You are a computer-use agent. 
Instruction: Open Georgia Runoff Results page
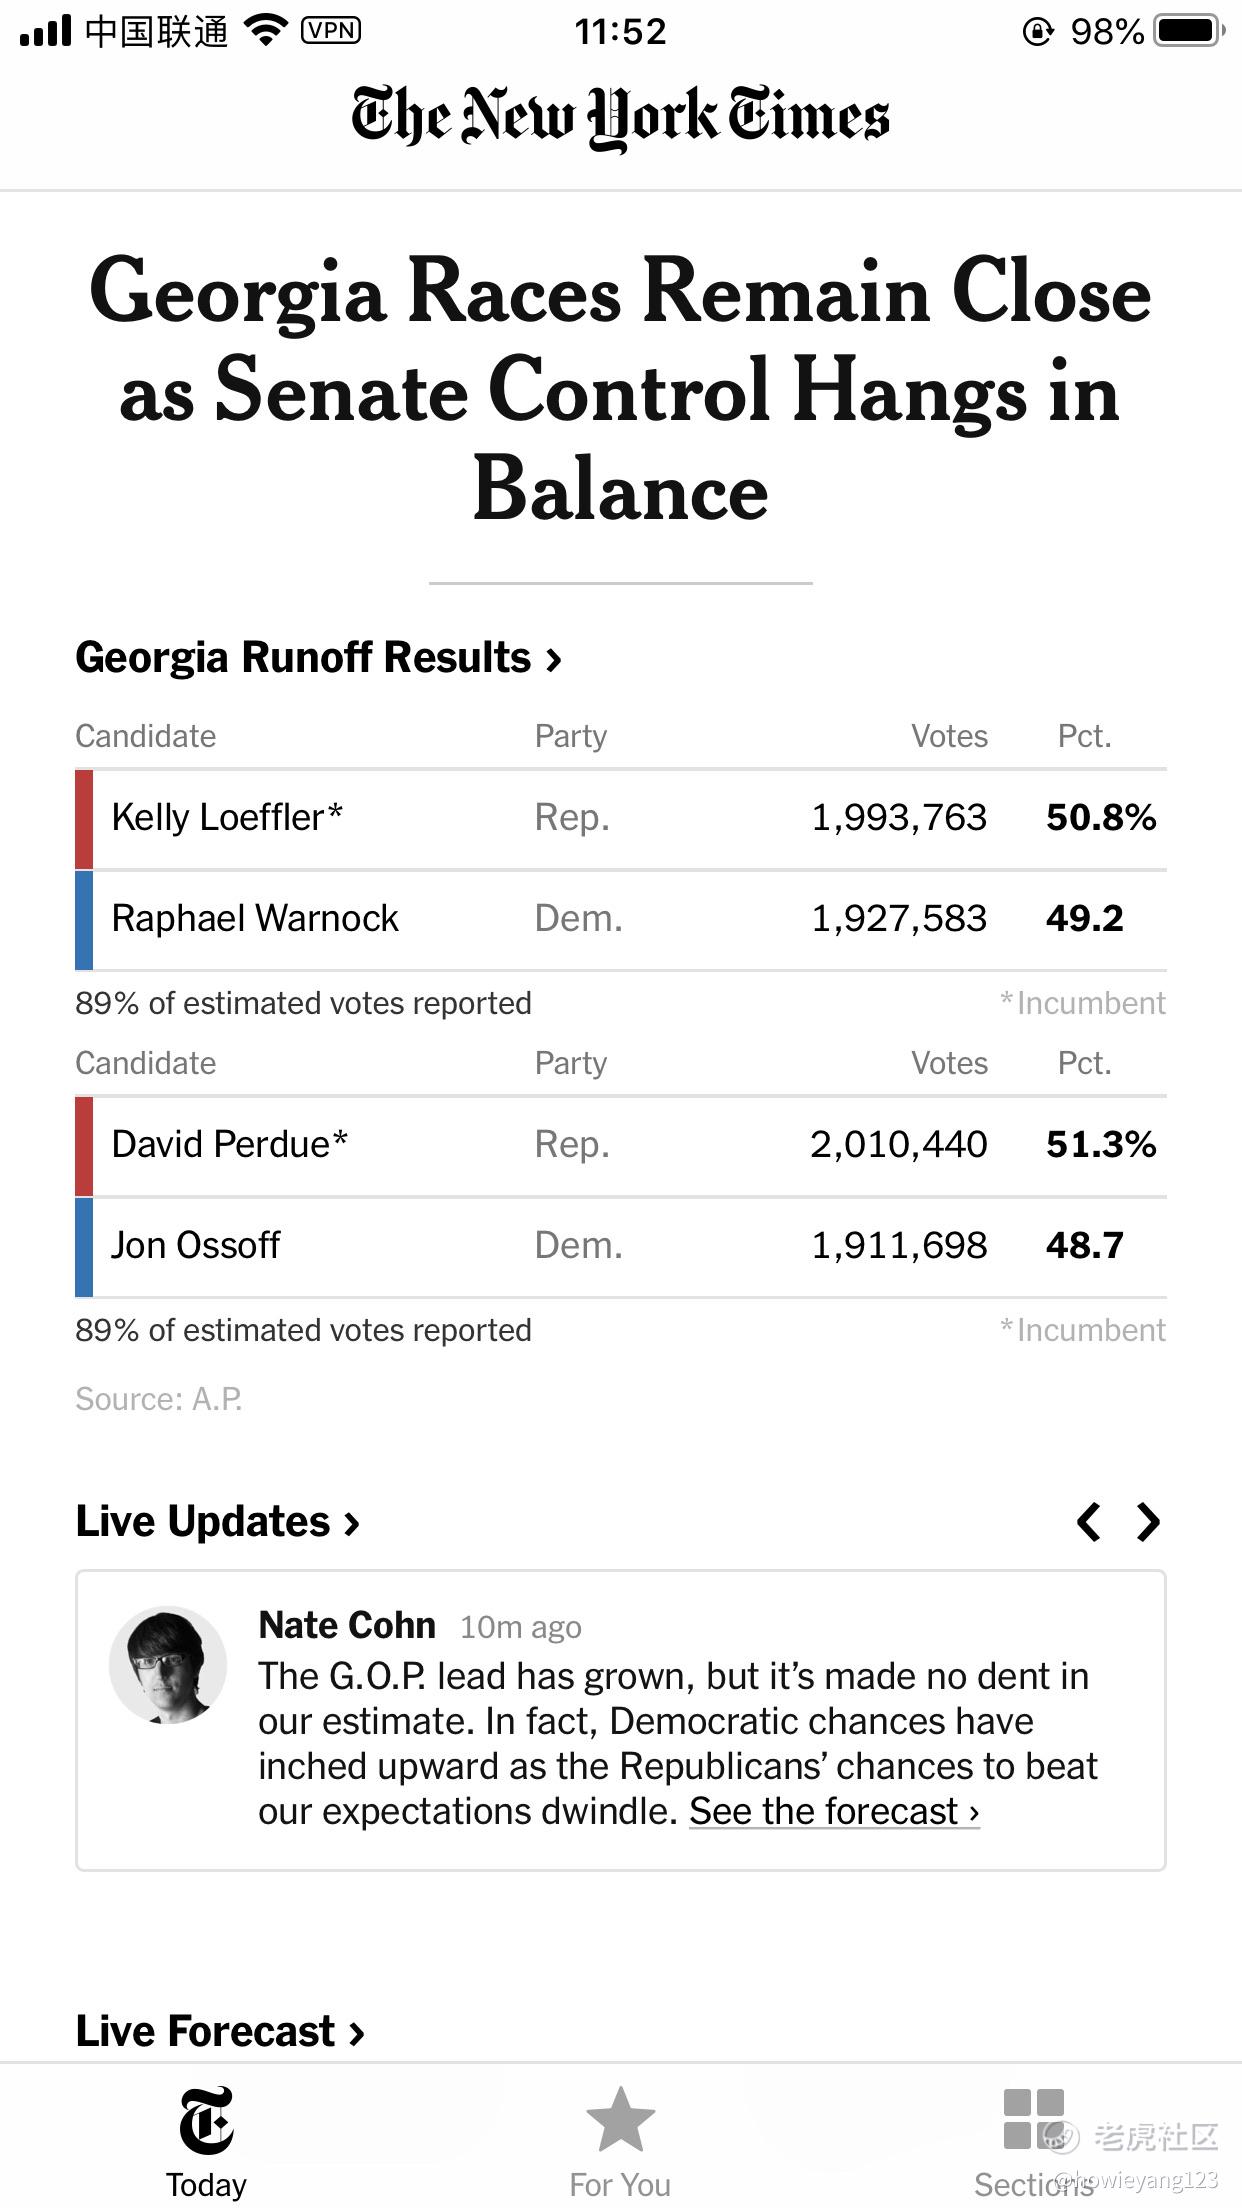(318, 658)
